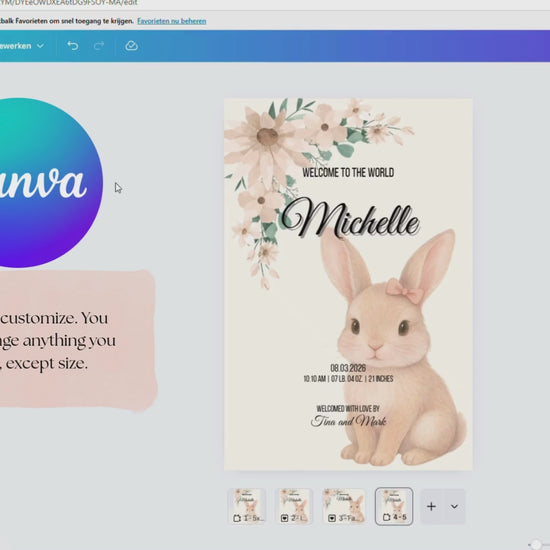Screen dimensions: 550x550
Task: Select the Tina and Mark script text
Action: click(x=348, y=421)
